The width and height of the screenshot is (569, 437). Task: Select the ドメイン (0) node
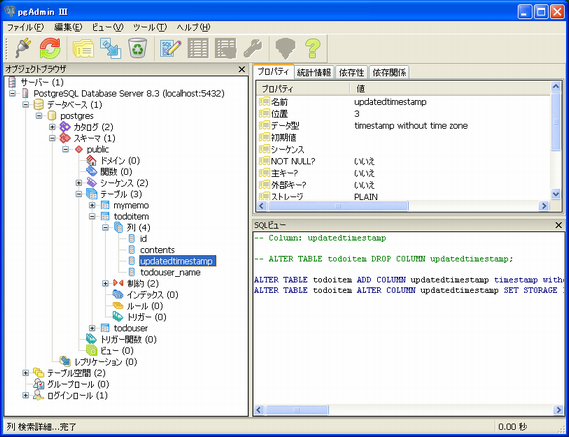tap(120, 161)
